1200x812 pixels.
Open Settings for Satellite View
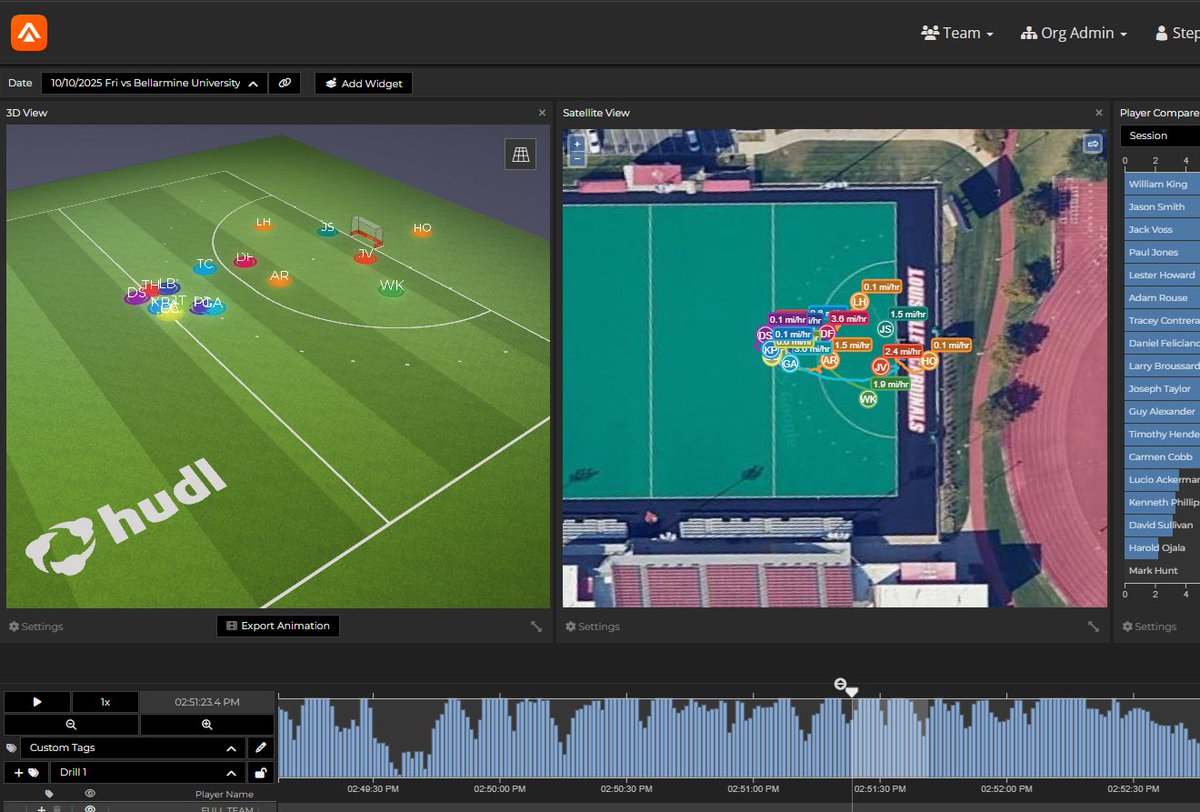(x=593, y=627)
